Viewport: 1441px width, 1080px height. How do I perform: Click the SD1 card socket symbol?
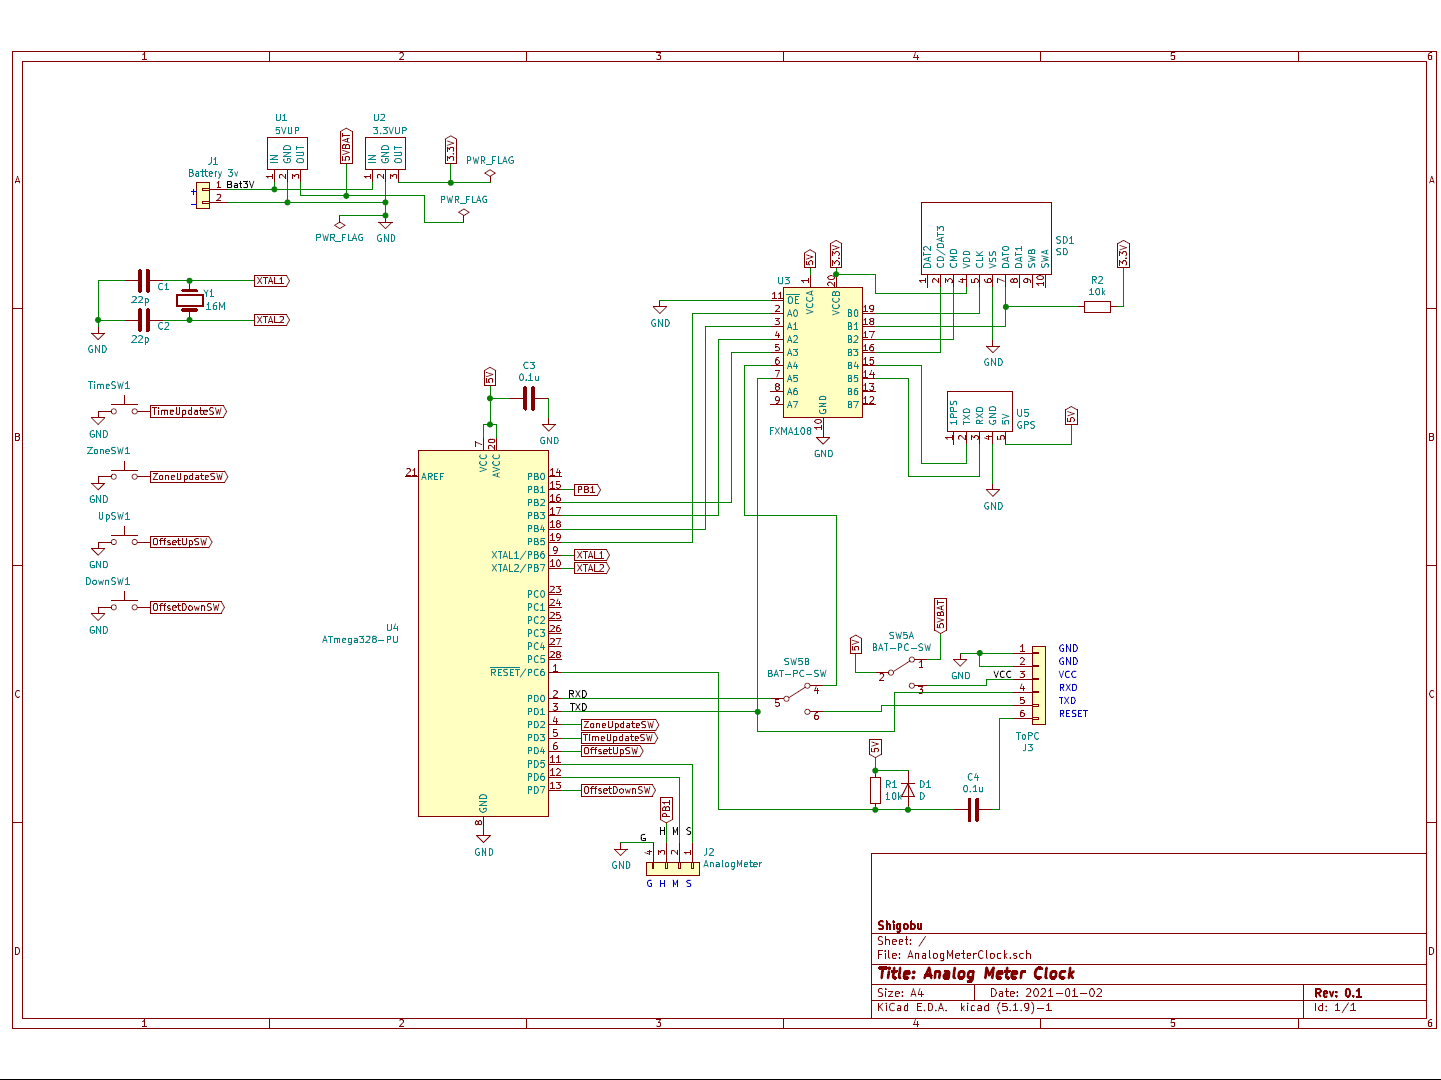pyautogui.click(x=985, y=238)
